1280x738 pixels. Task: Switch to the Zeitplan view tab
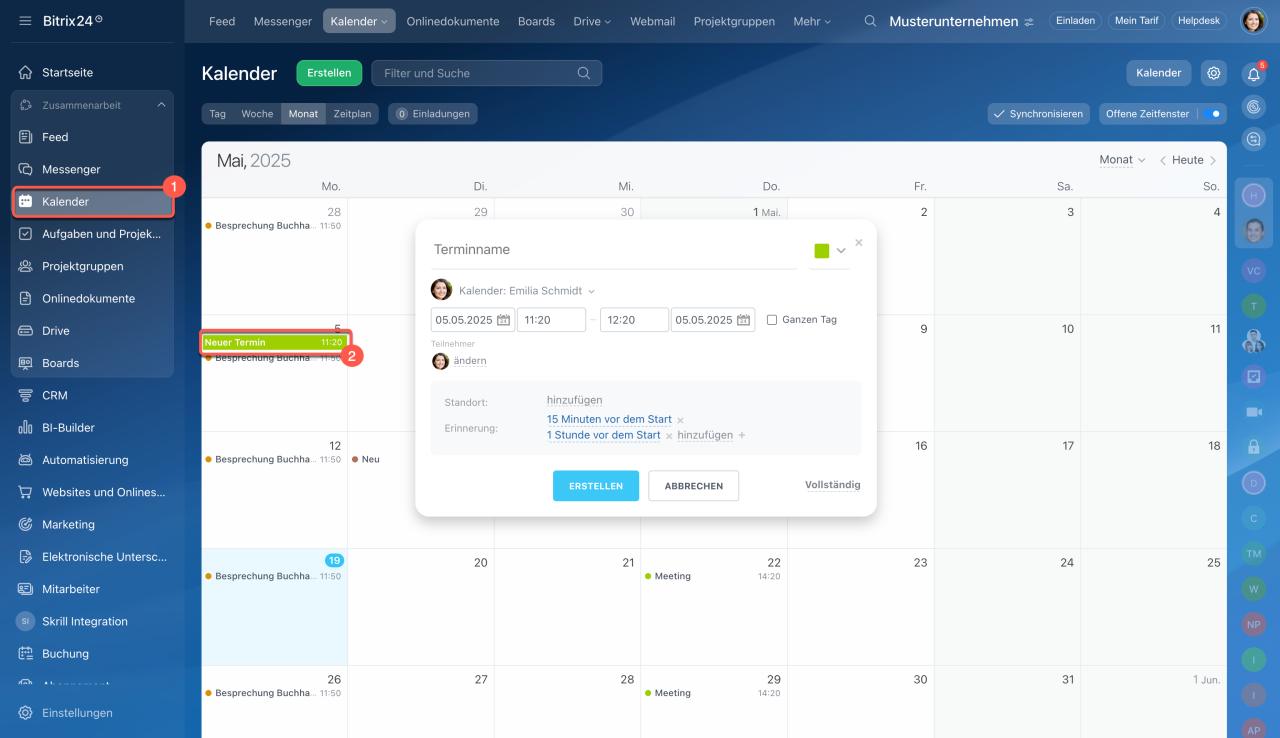pyautogui.click(x=352, y=114)
